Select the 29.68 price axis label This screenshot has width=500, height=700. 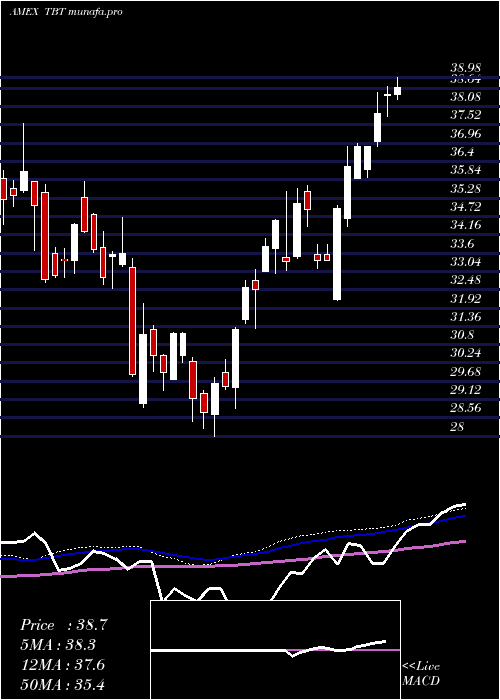point(466,372)
